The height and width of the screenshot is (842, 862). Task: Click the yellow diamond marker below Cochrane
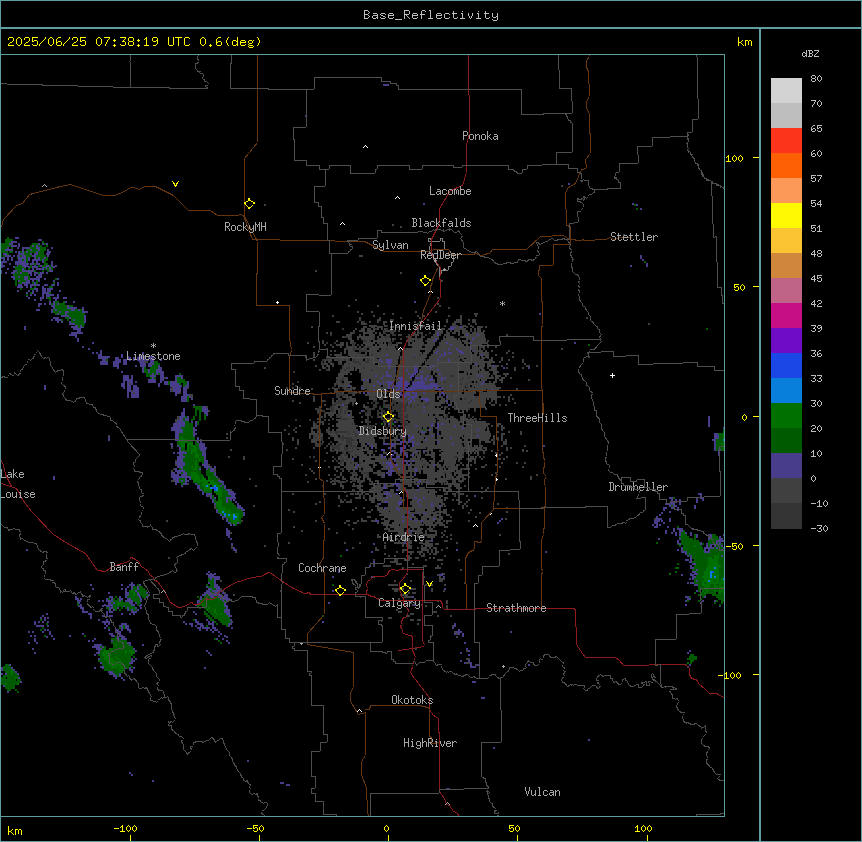pyautogui.click(x=340, y=590)
